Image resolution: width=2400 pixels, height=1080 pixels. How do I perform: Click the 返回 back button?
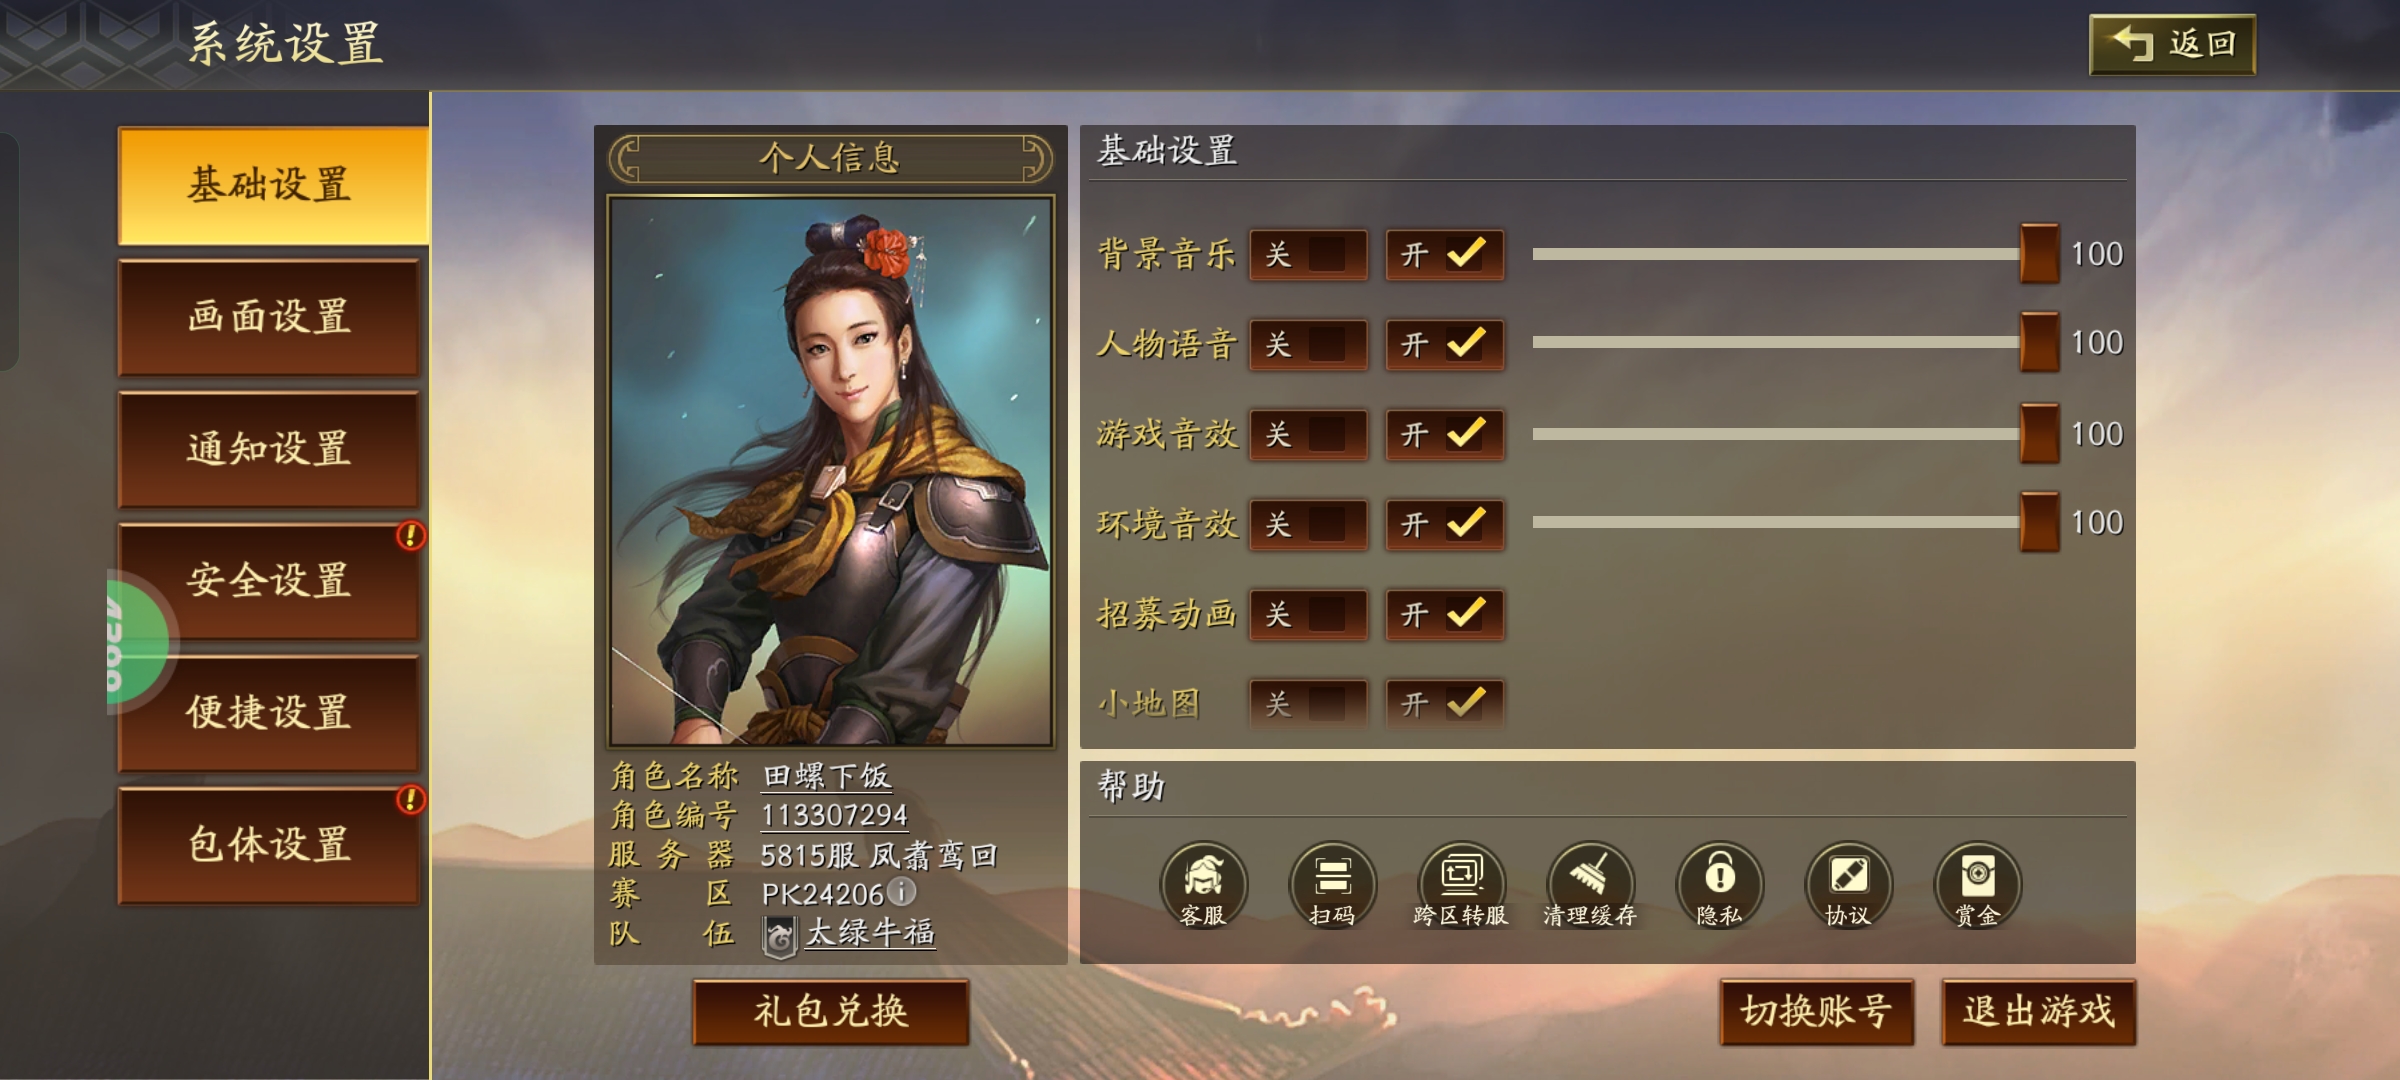pyautogui.click(x=2172, y=44)
